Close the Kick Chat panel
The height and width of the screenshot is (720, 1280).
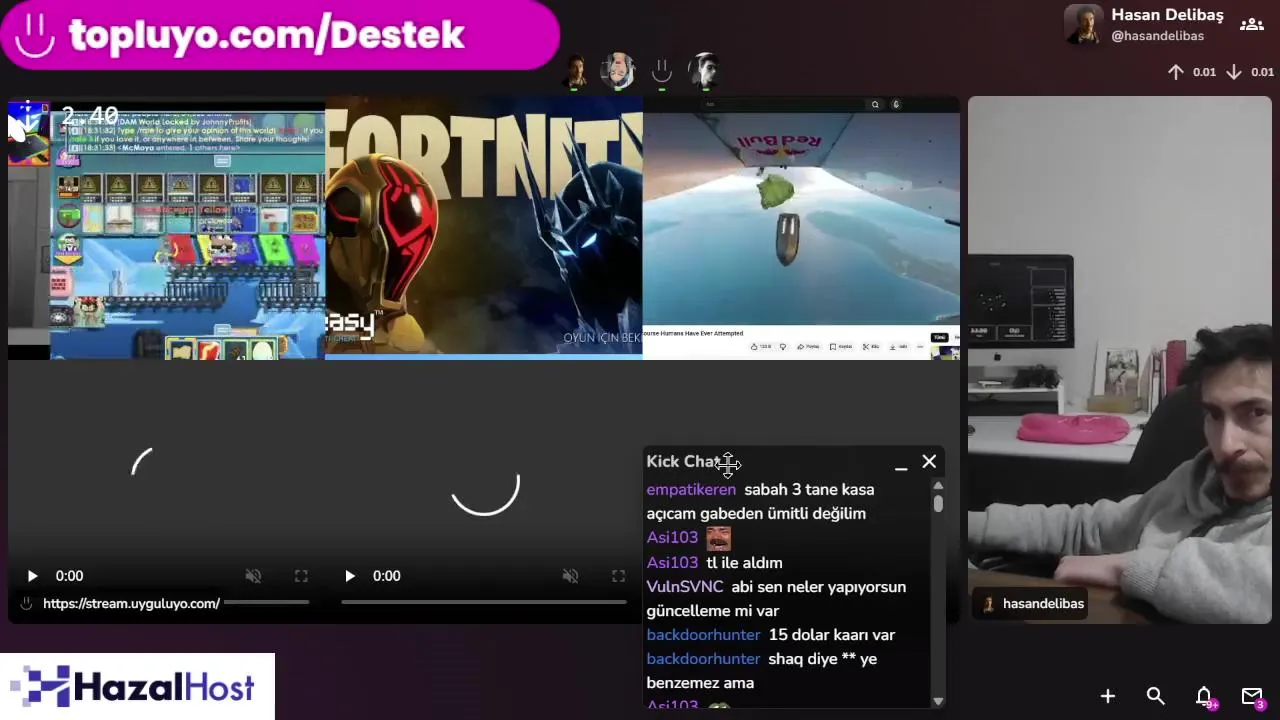pos(929,462)
